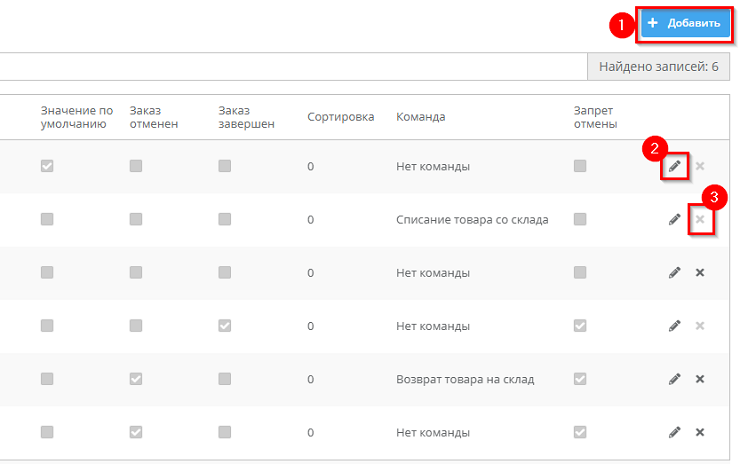Toggle Значение по умолчанию checkbox in first row
This screenshot has height=464, width=740.
pos(47,166)
